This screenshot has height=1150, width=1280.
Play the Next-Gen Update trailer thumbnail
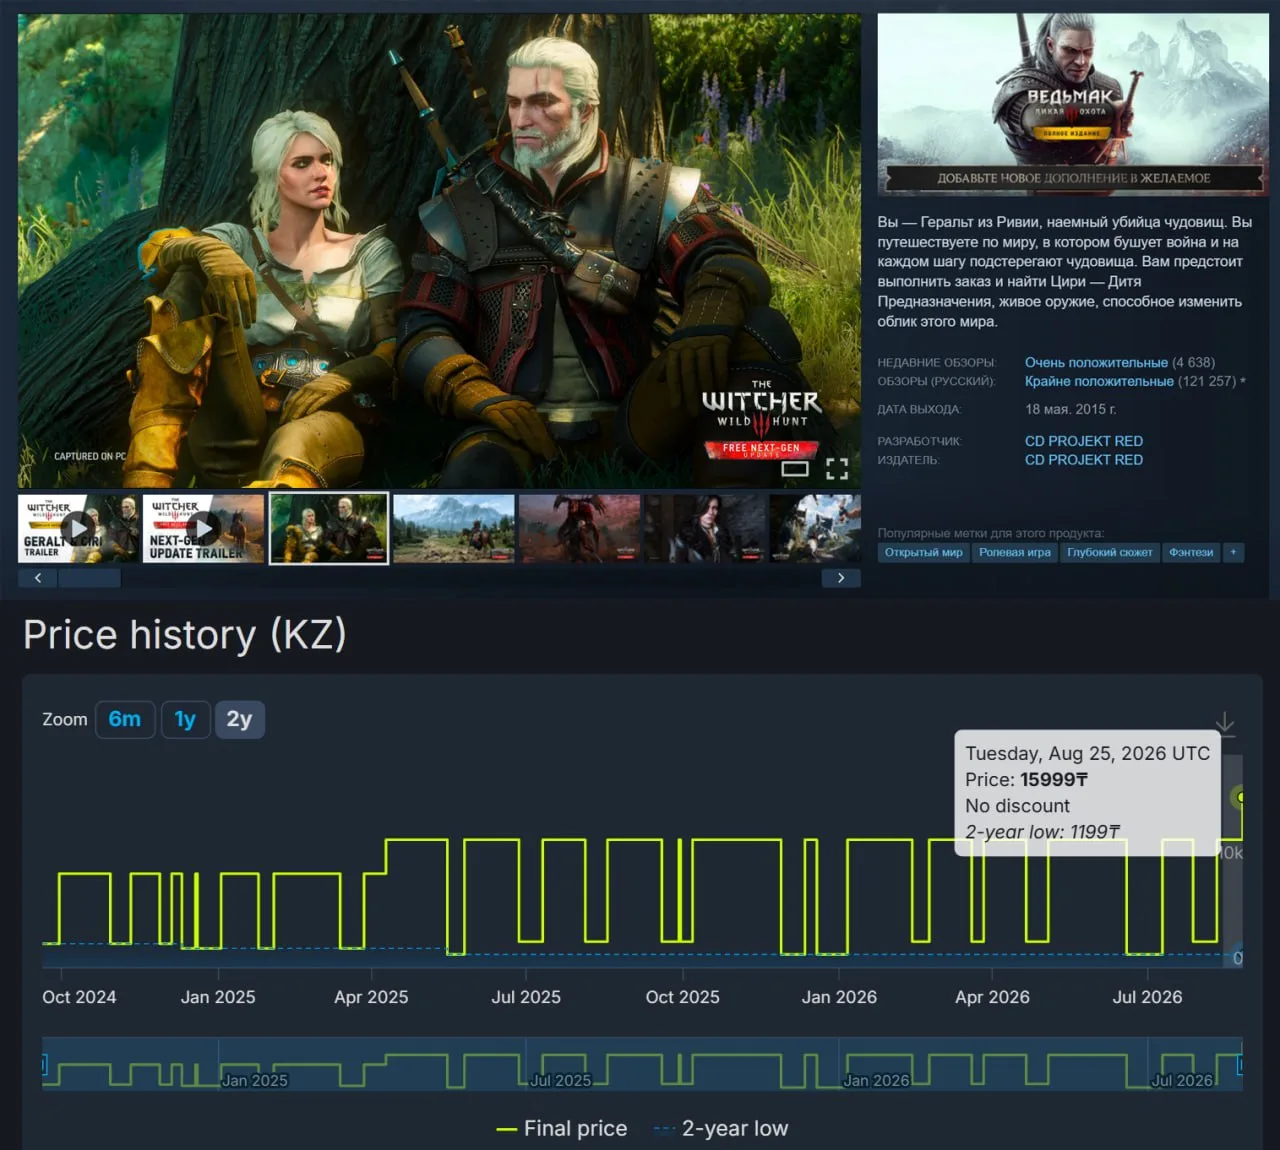coord(203,528)
